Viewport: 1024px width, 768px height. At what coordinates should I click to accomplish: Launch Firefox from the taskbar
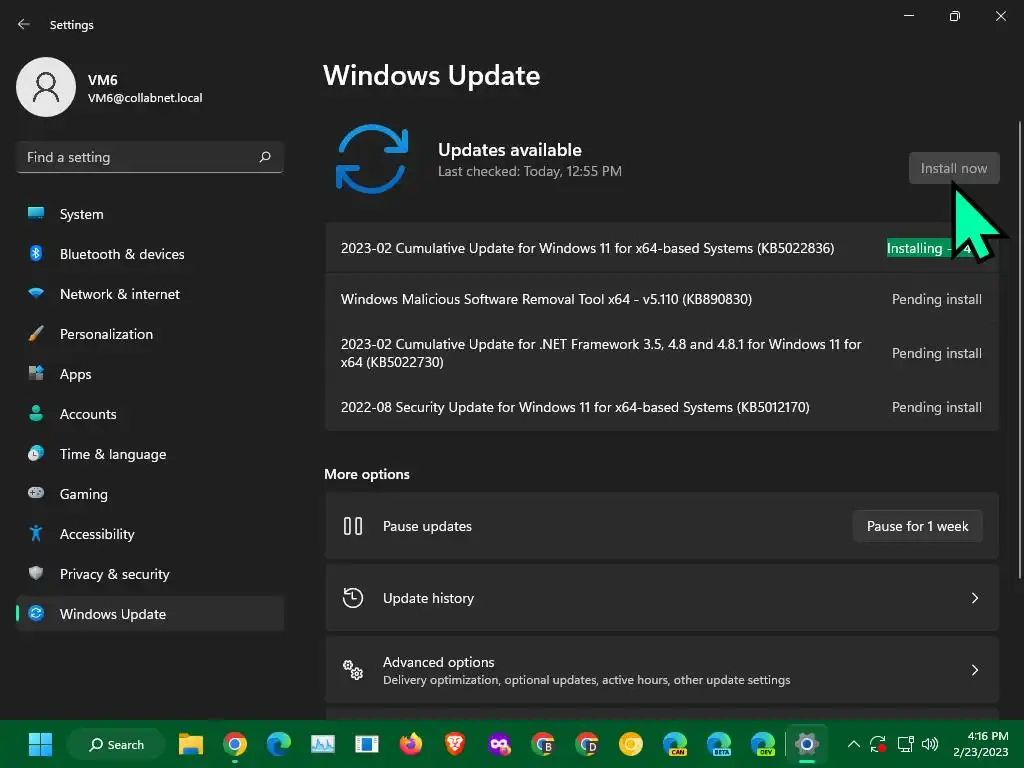click(411, 744)
